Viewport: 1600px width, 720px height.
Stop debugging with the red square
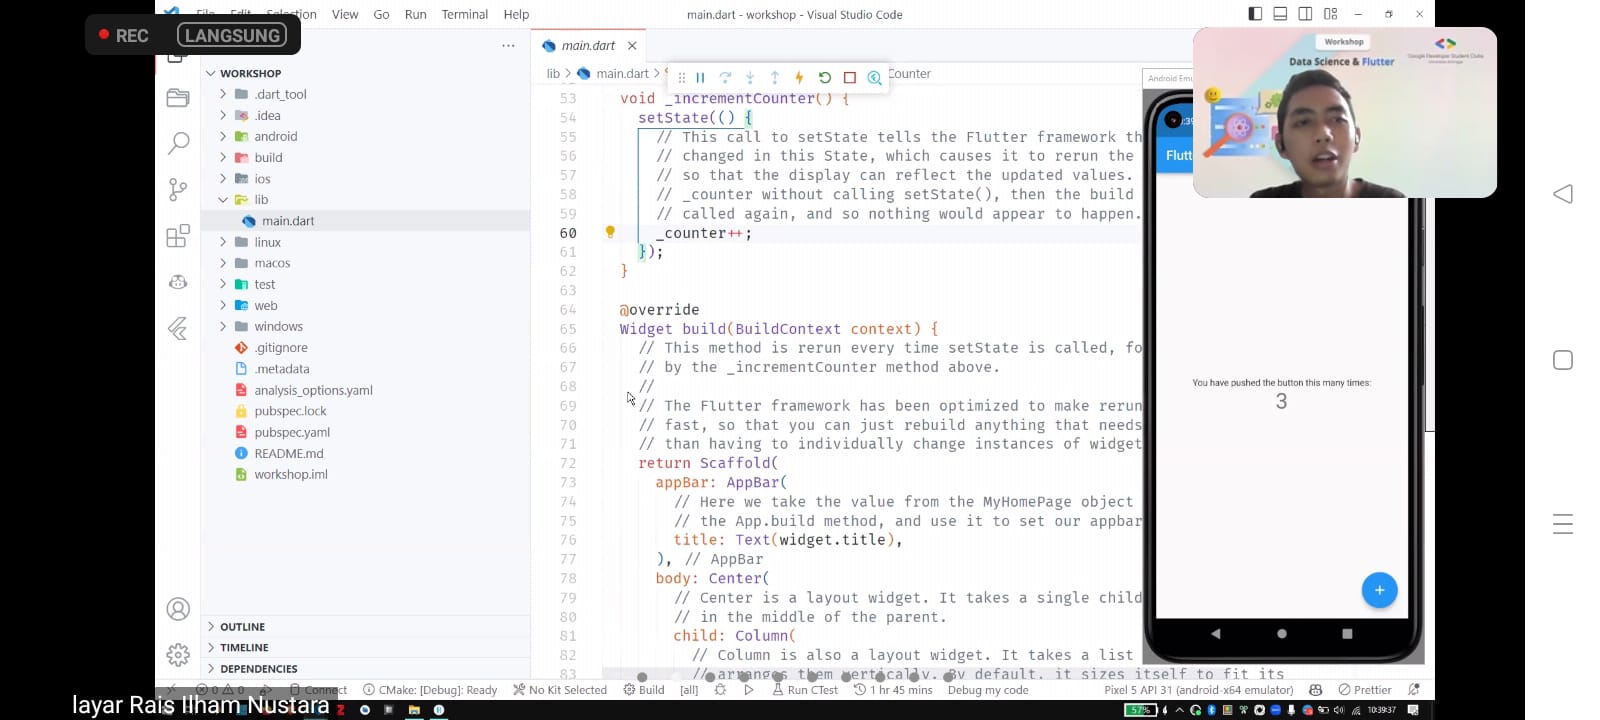coord(849,78)
